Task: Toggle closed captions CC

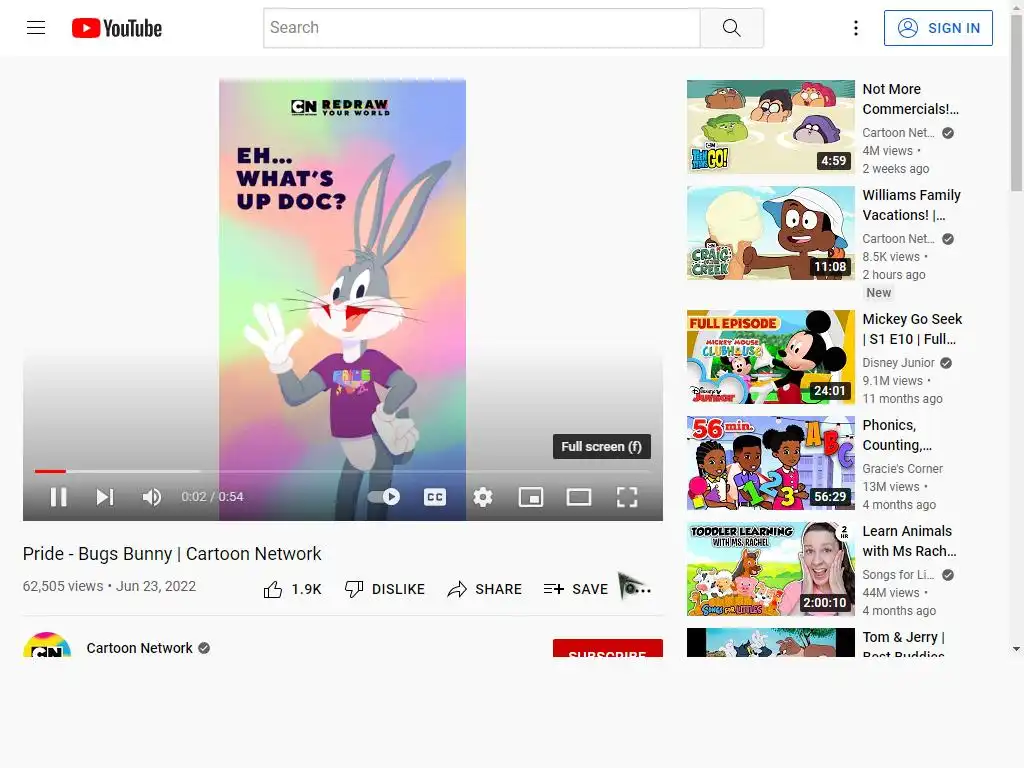Action: tap(435, 497)
